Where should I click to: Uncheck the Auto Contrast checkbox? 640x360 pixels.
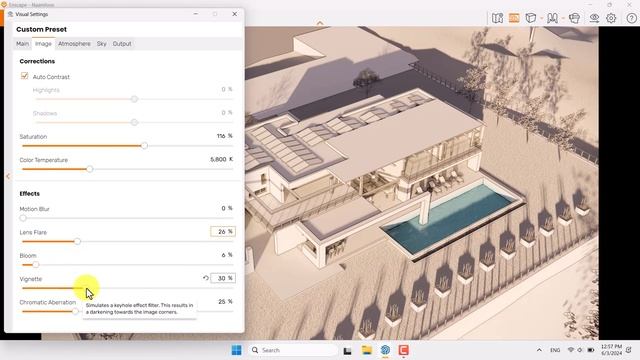tap(24, 76)
